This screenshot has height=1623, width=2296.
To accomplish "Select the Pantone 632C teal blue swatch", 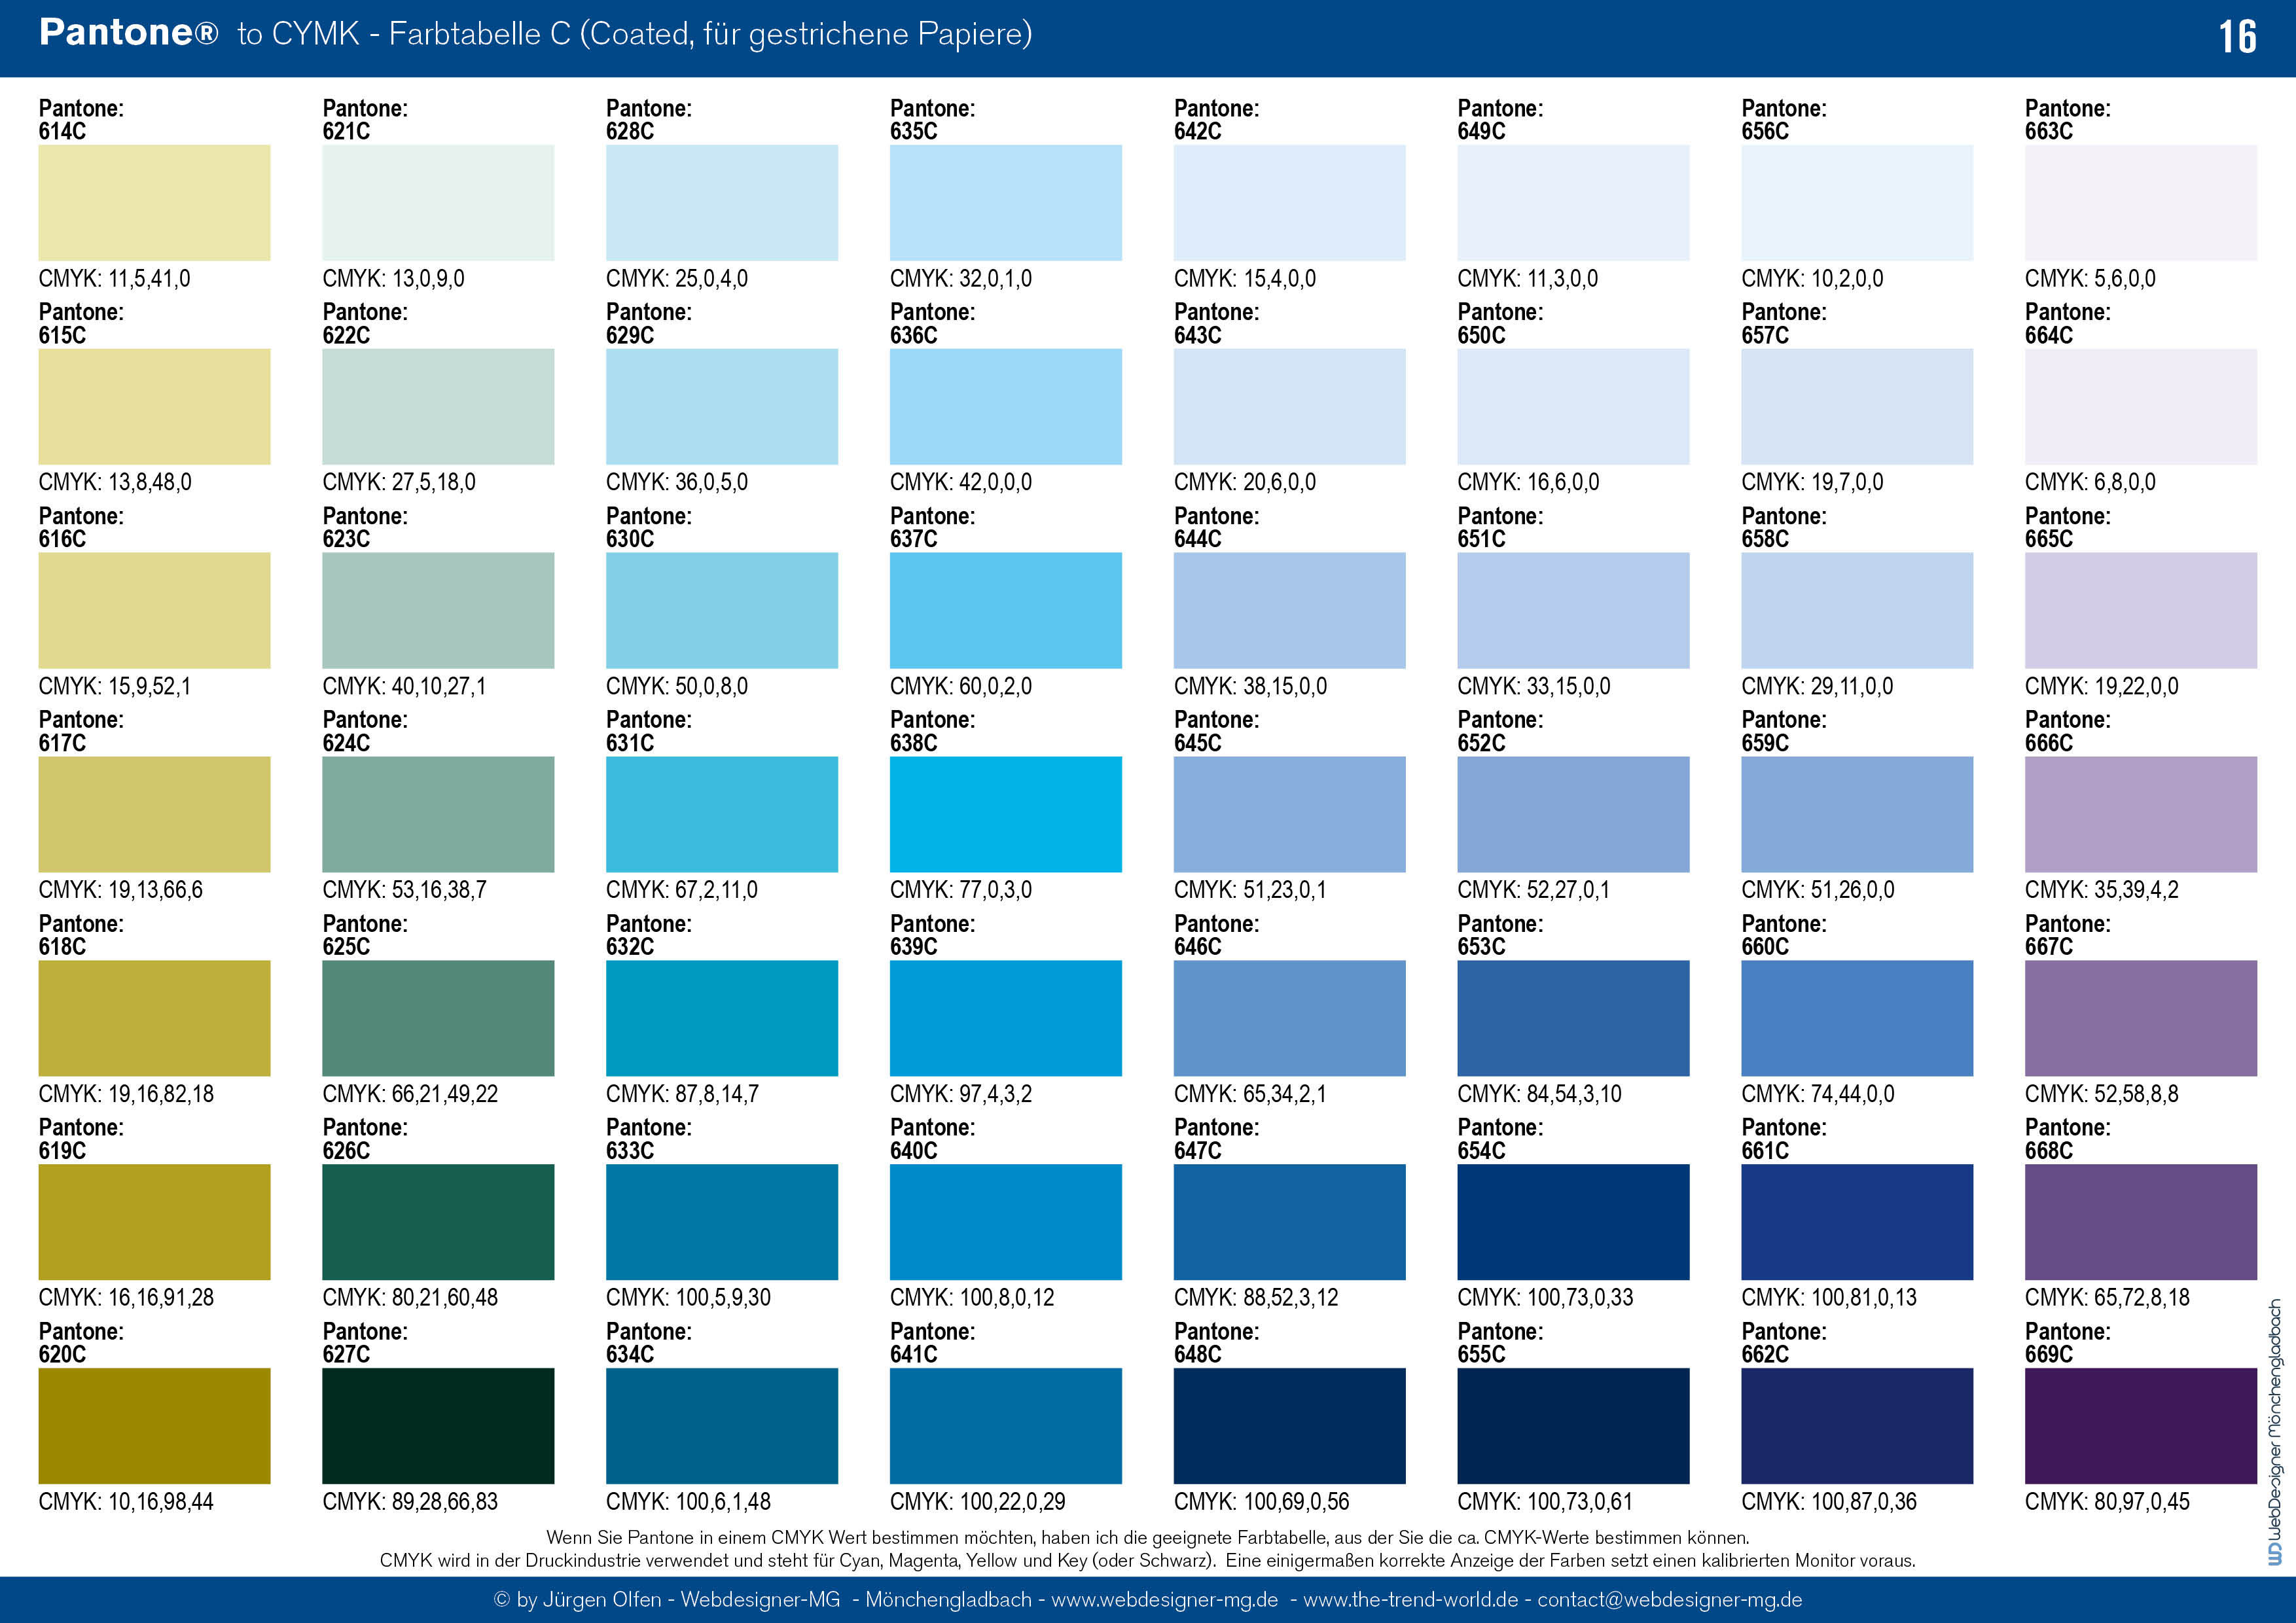I will pyautogui.click(x=722, y=1018).
